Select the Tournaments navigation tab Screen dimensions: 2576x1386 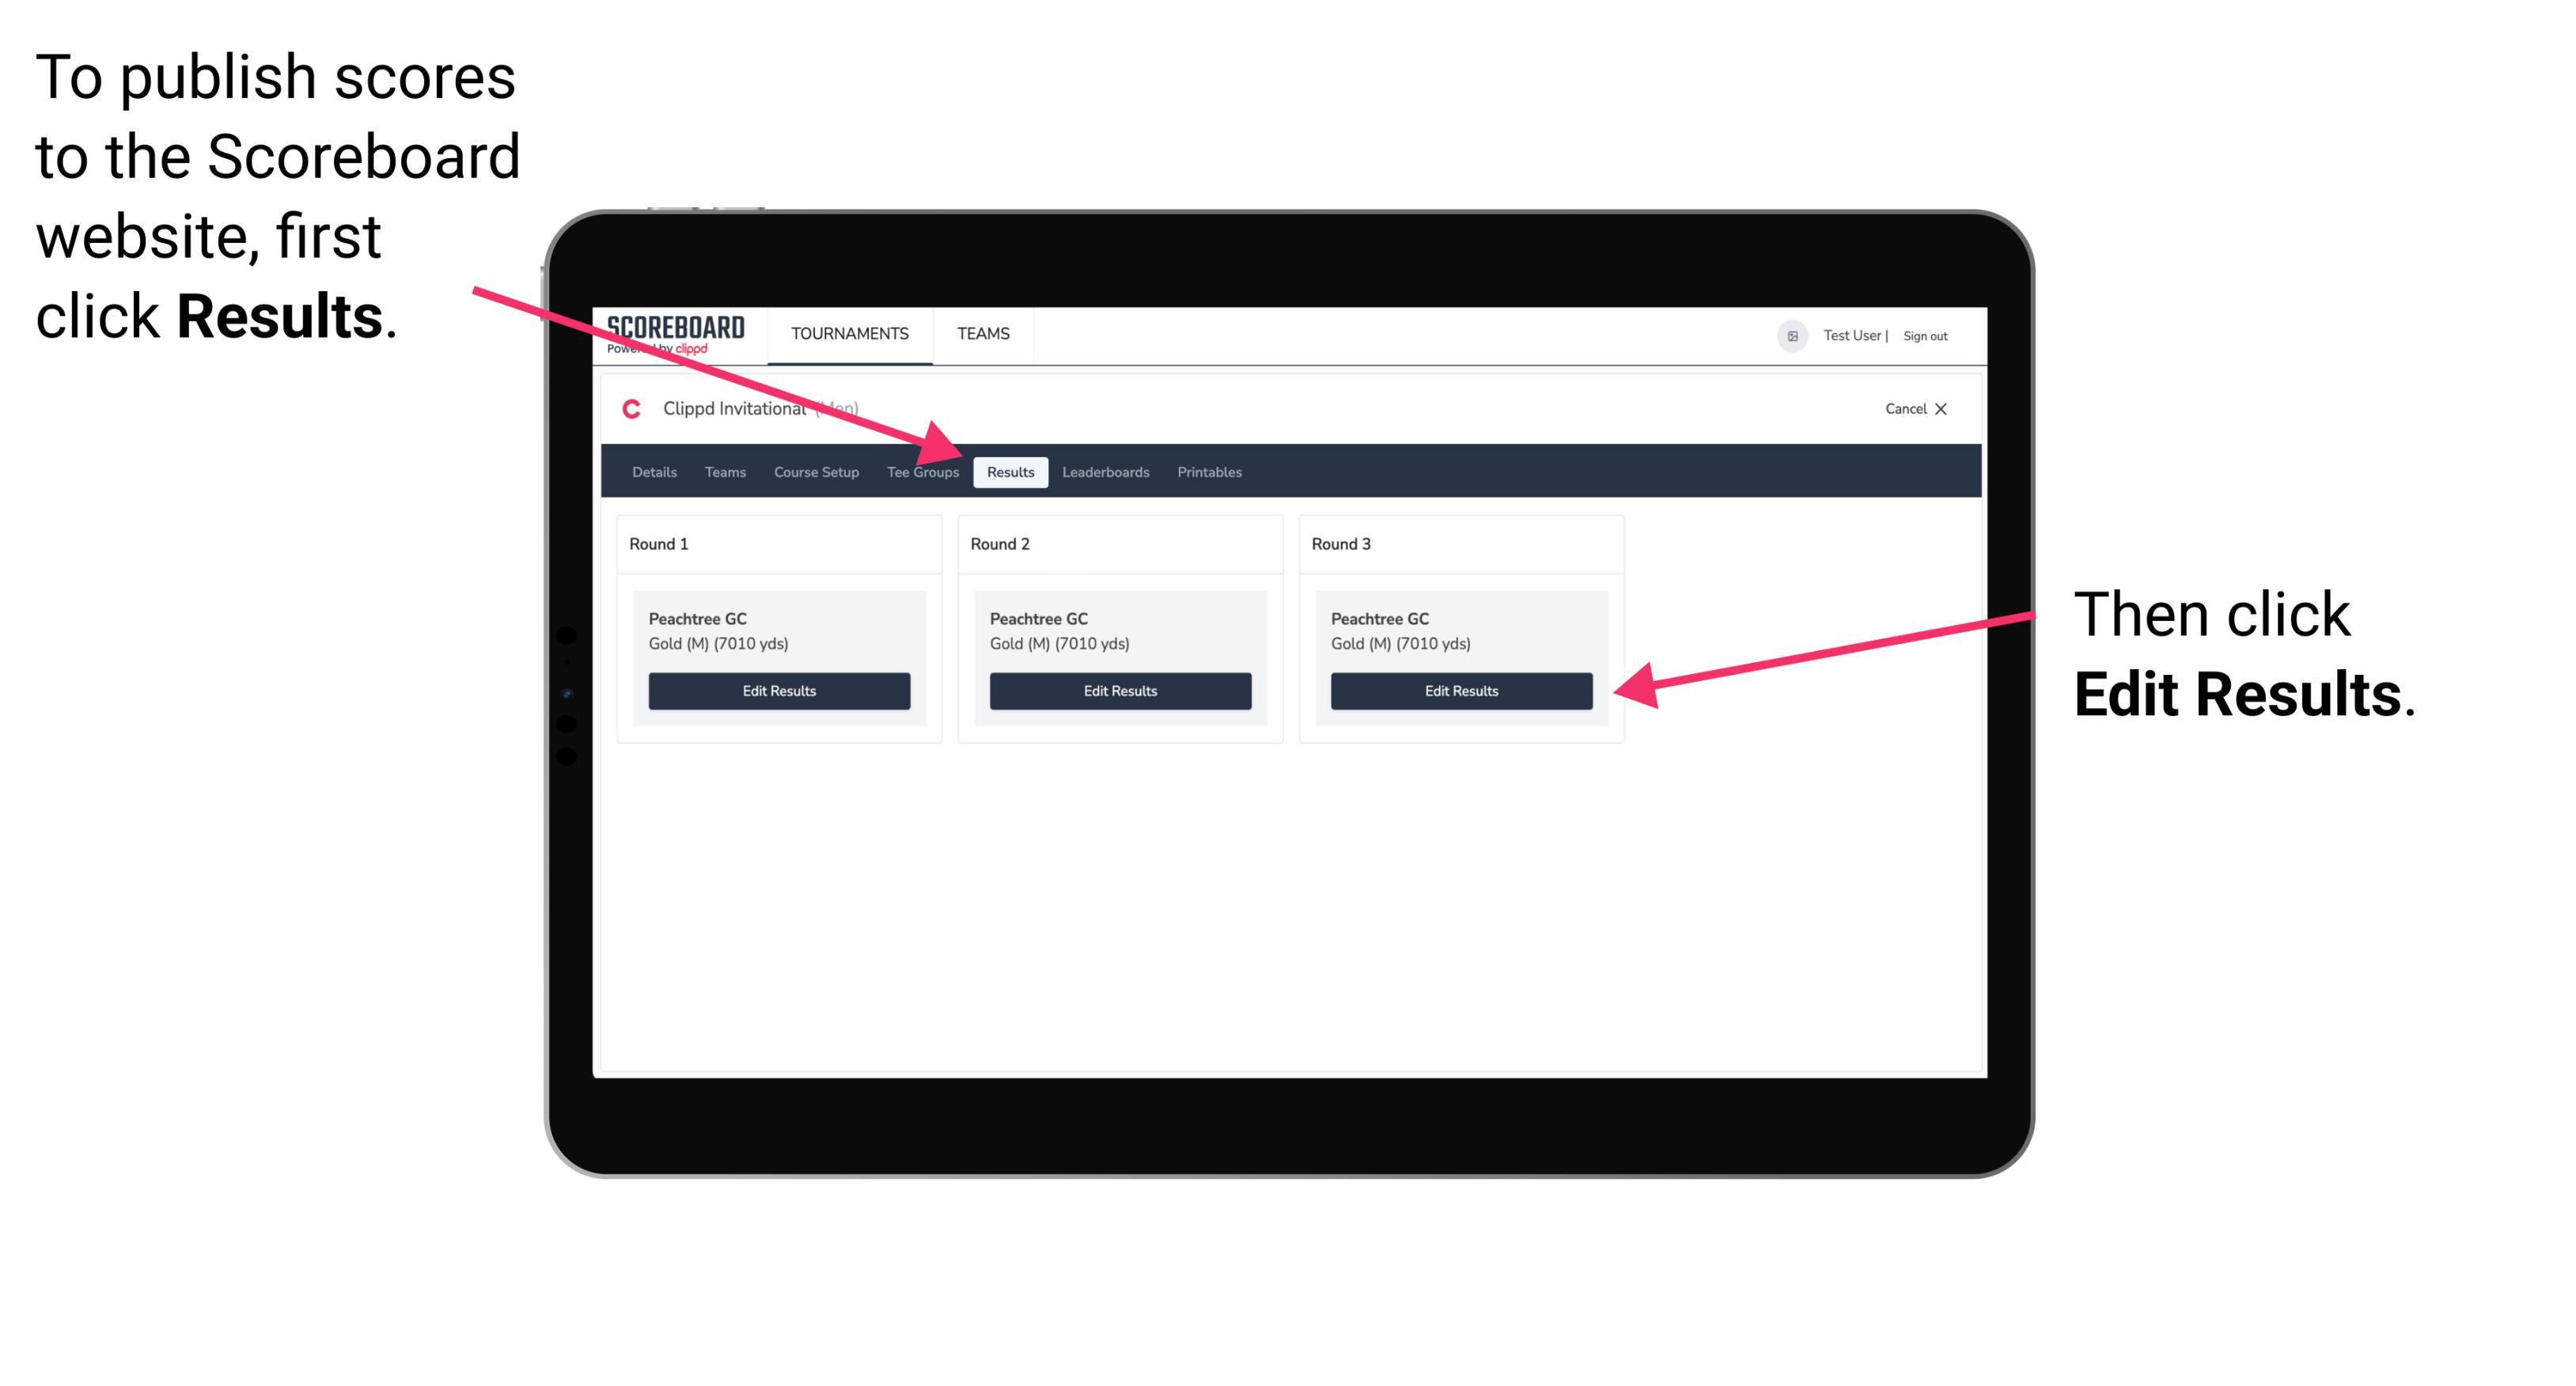click(848, 335)
